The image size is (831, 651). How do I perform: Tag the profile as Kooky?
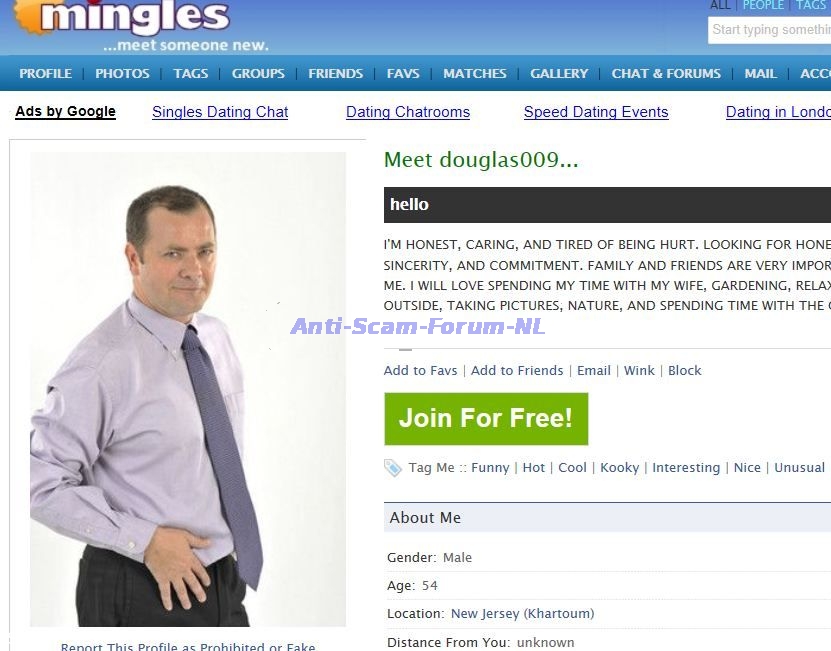point(620,468)
